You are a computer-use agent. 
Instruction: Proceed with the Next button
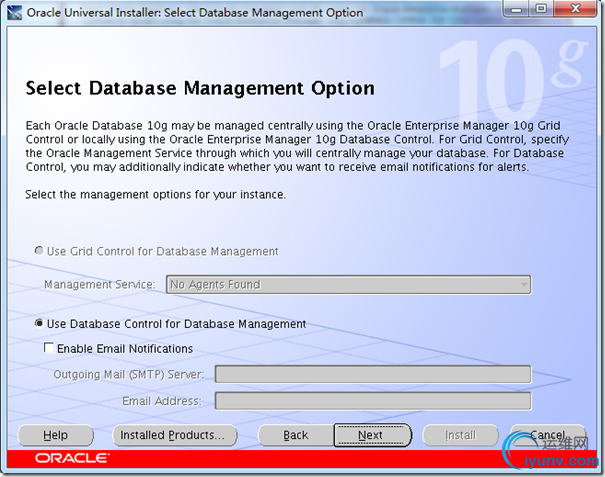(372, 435)
